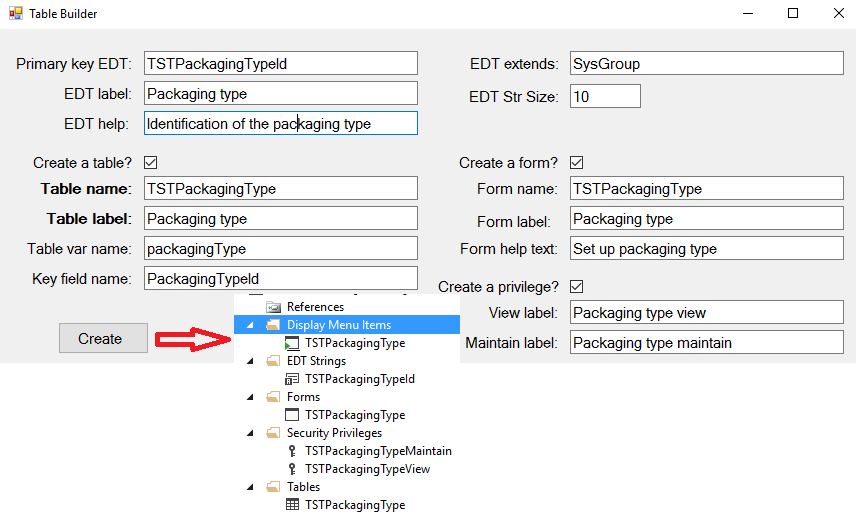Toggle the 'Create a form?' checkbox
This screenshot has width=856, height=522.
[576, 163]
